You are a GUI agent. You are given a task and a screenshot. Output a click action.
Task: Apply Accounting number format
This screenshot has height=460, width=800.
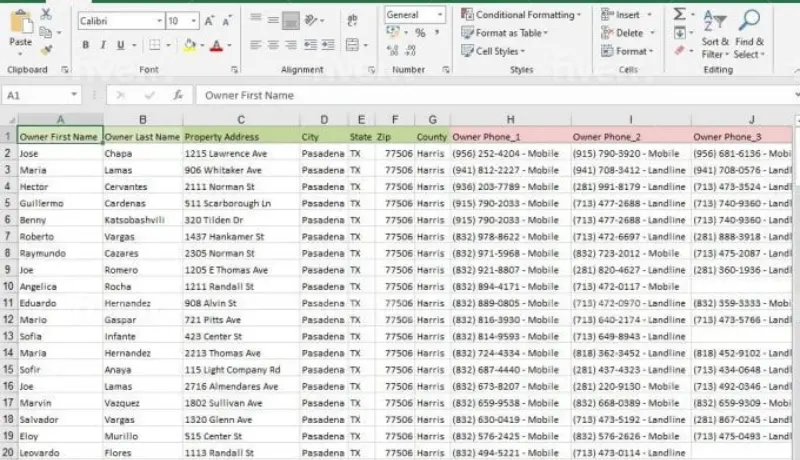(393, 32)
